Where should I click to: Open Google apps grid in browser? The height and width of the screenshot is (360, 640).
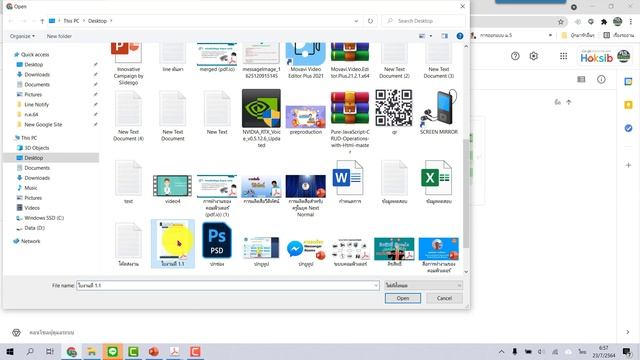pyautogui.click(x=563, y=56)
